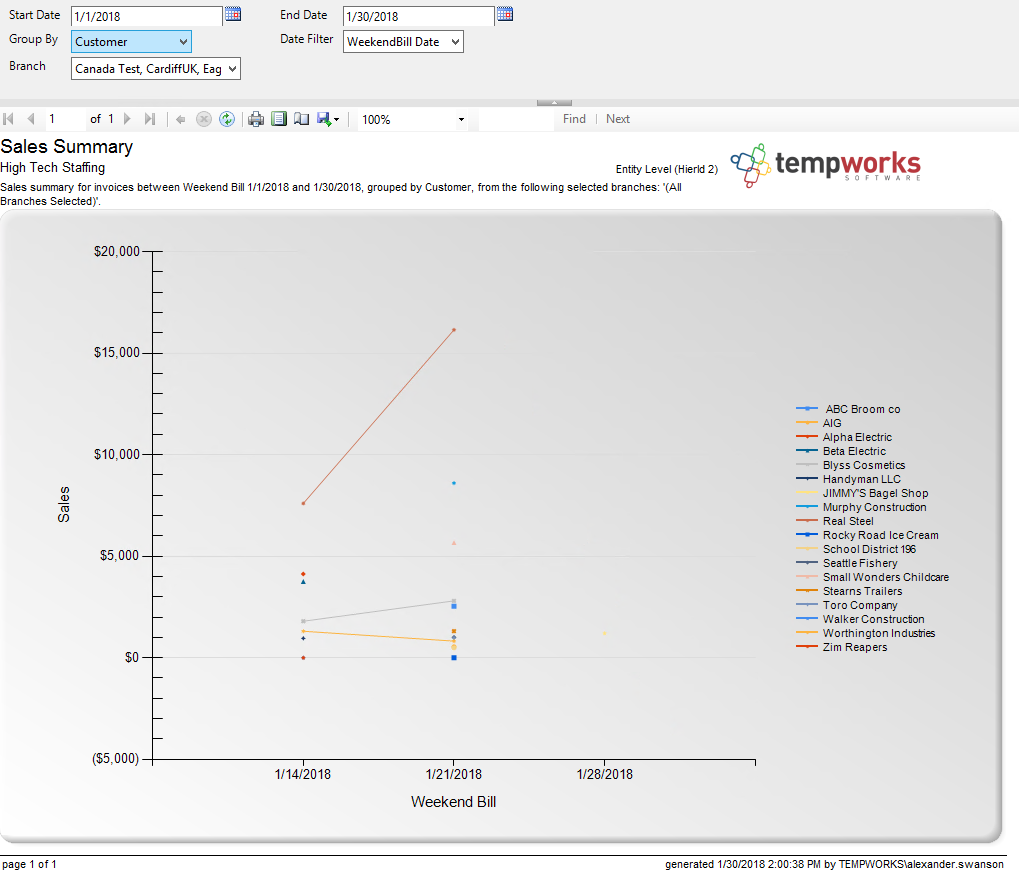Expand the Group By Customer dropdown
Screen dimensions: 1019x875
(131, 42)
